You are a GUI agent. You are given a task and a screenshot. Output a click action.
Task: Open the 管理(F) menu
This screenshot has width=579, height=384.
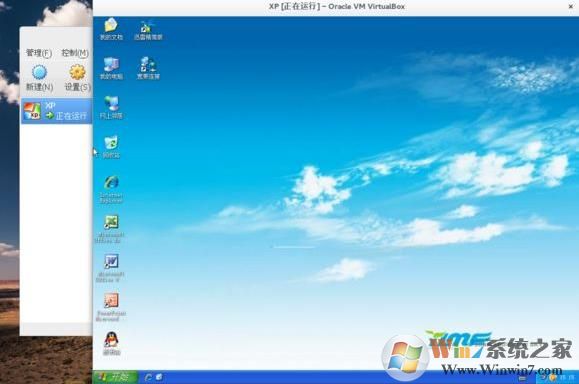pos(39,53)
